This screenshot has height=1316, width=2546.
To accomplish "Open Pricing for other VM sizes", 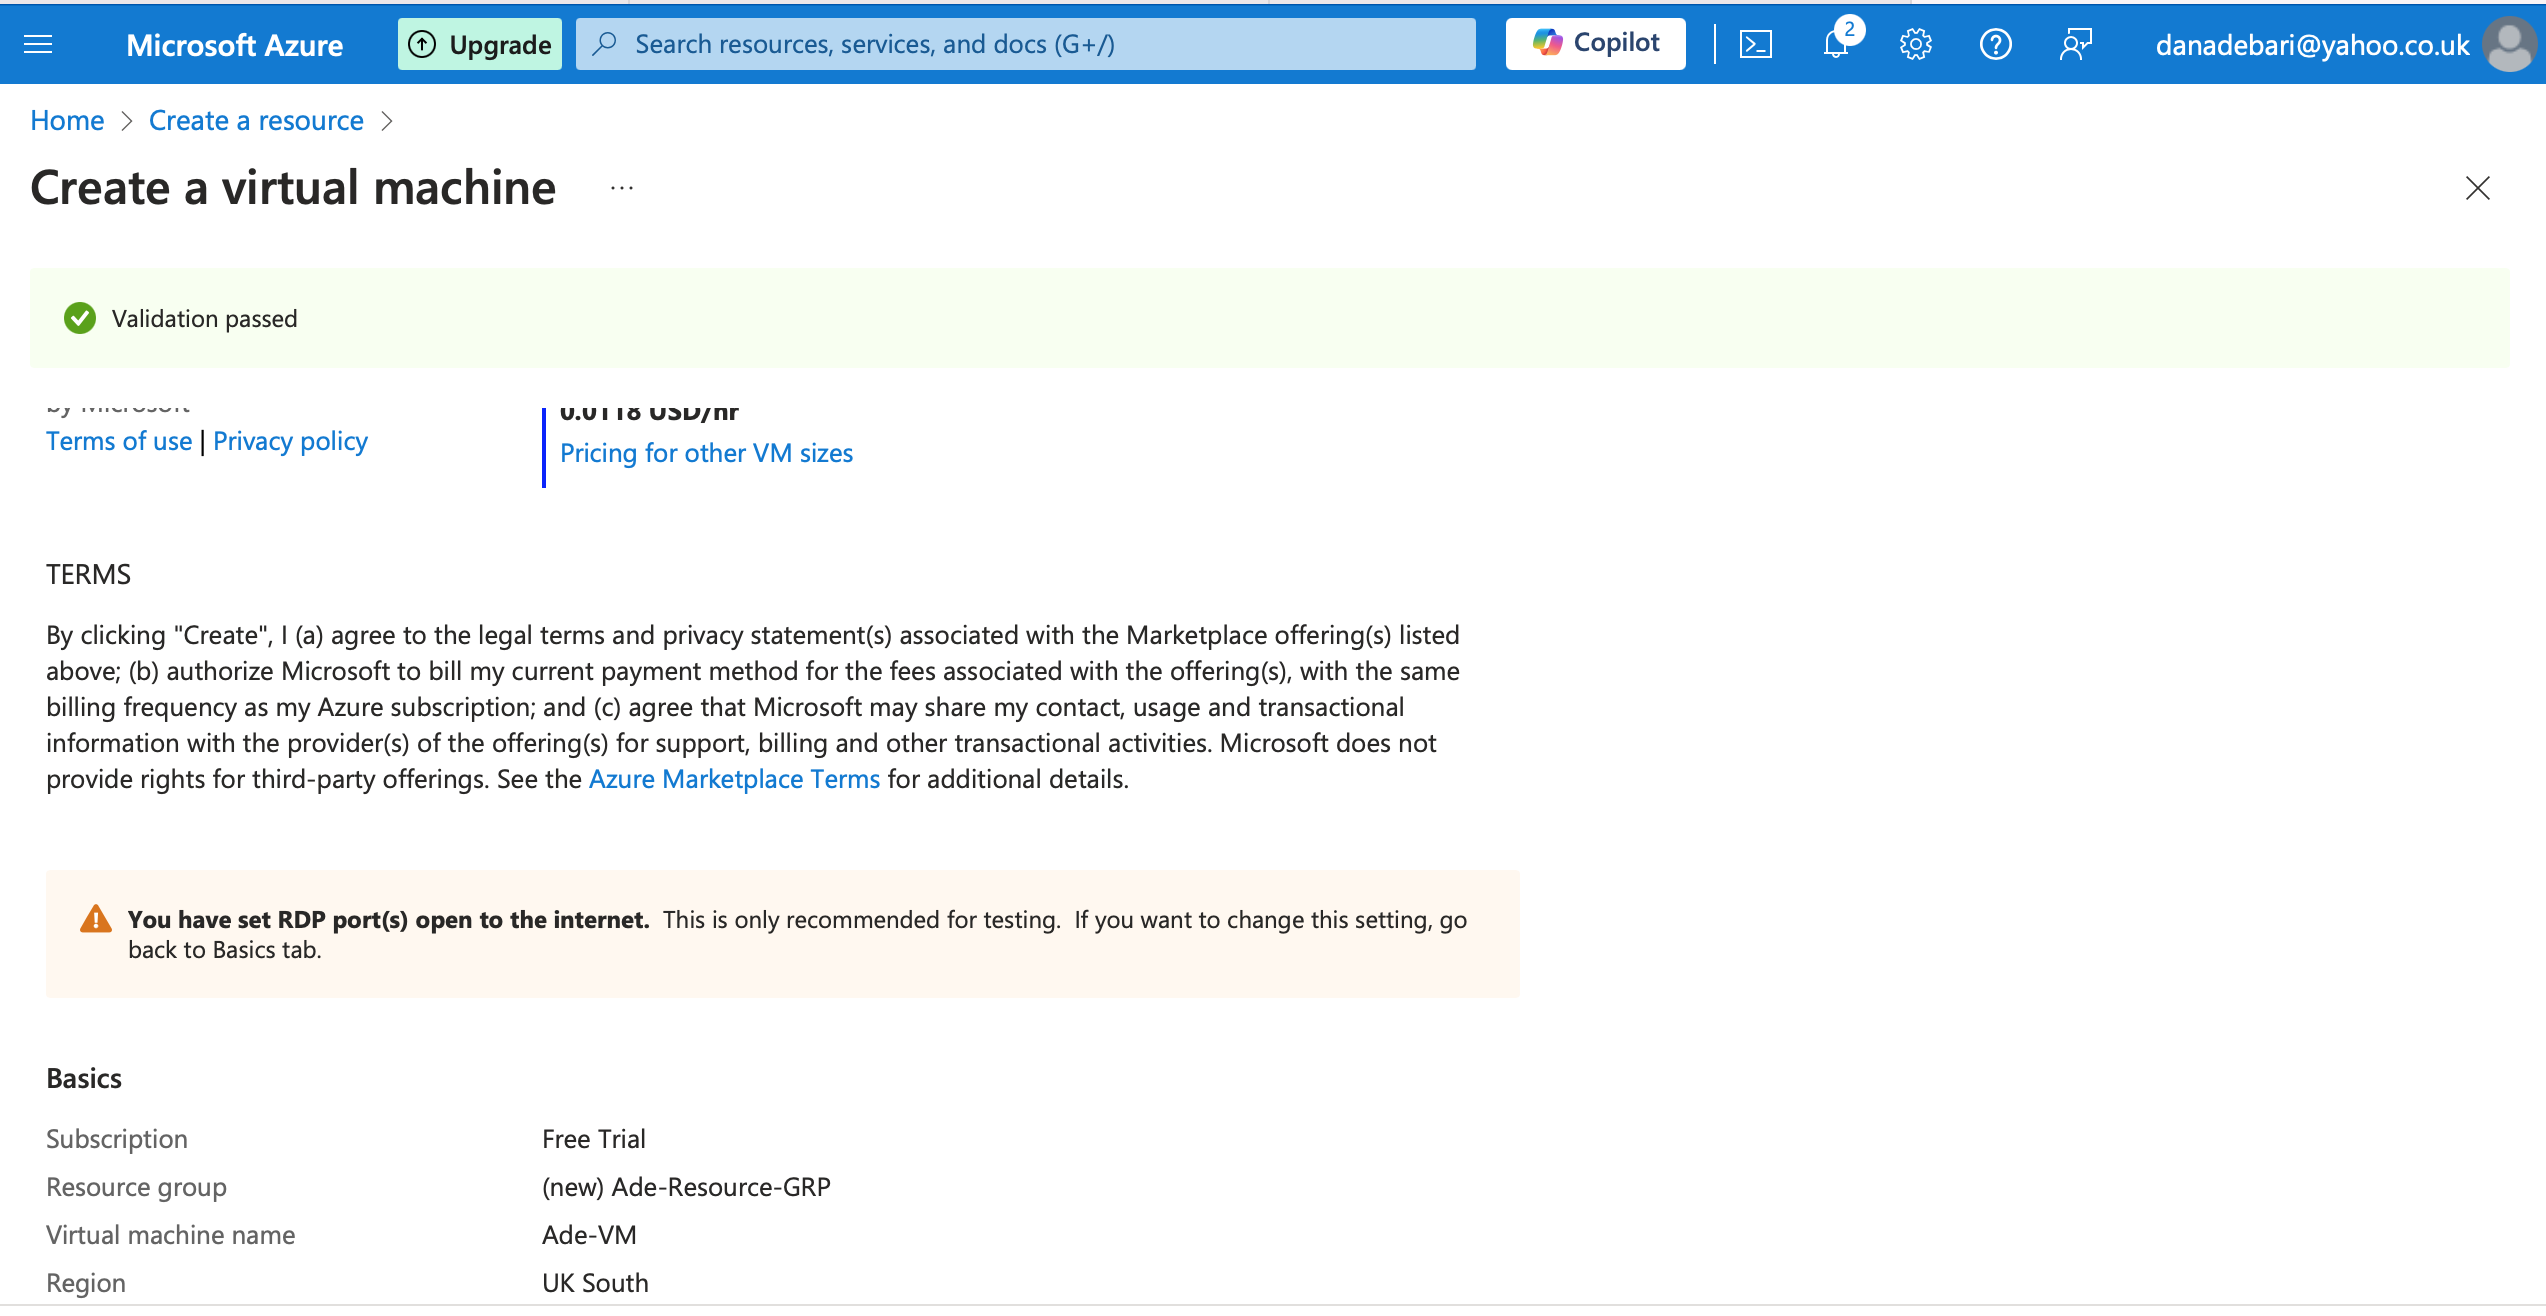I will 706,453.
